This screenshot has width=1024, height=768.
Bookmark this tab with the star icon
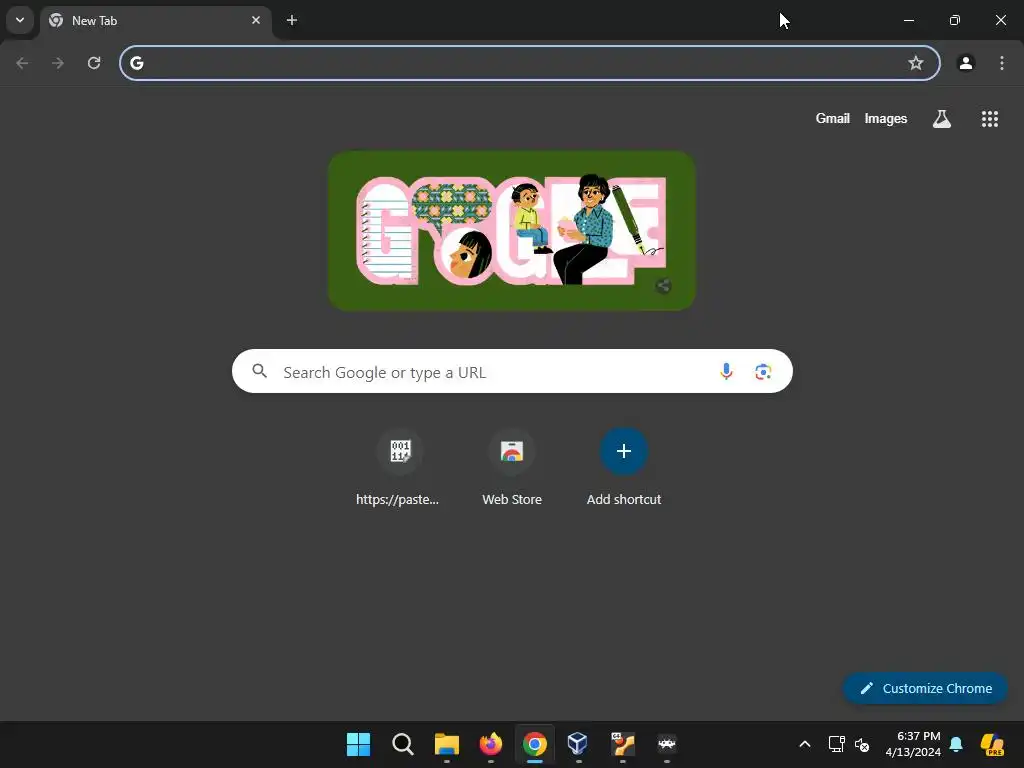pyautogui.click(x=916, y=63)
